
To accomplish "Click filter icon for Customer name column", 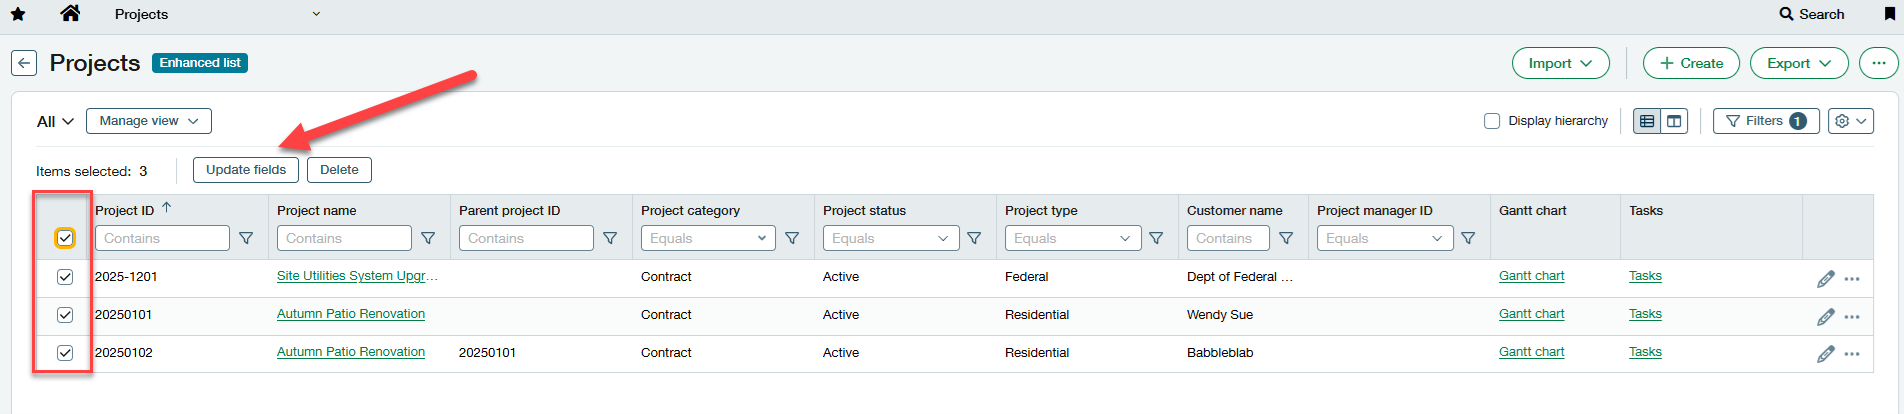I will (x=1286, y=238).
